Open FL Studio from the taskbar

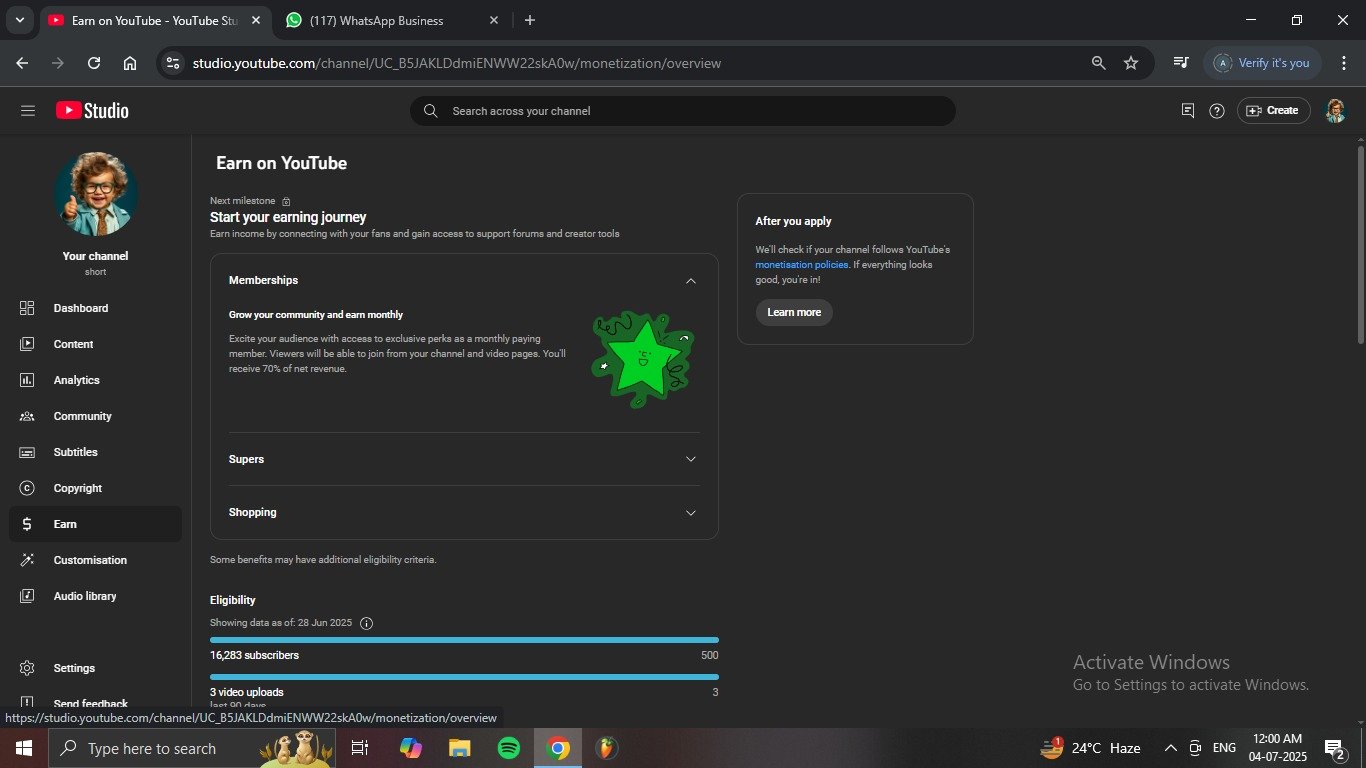point(606,748)
